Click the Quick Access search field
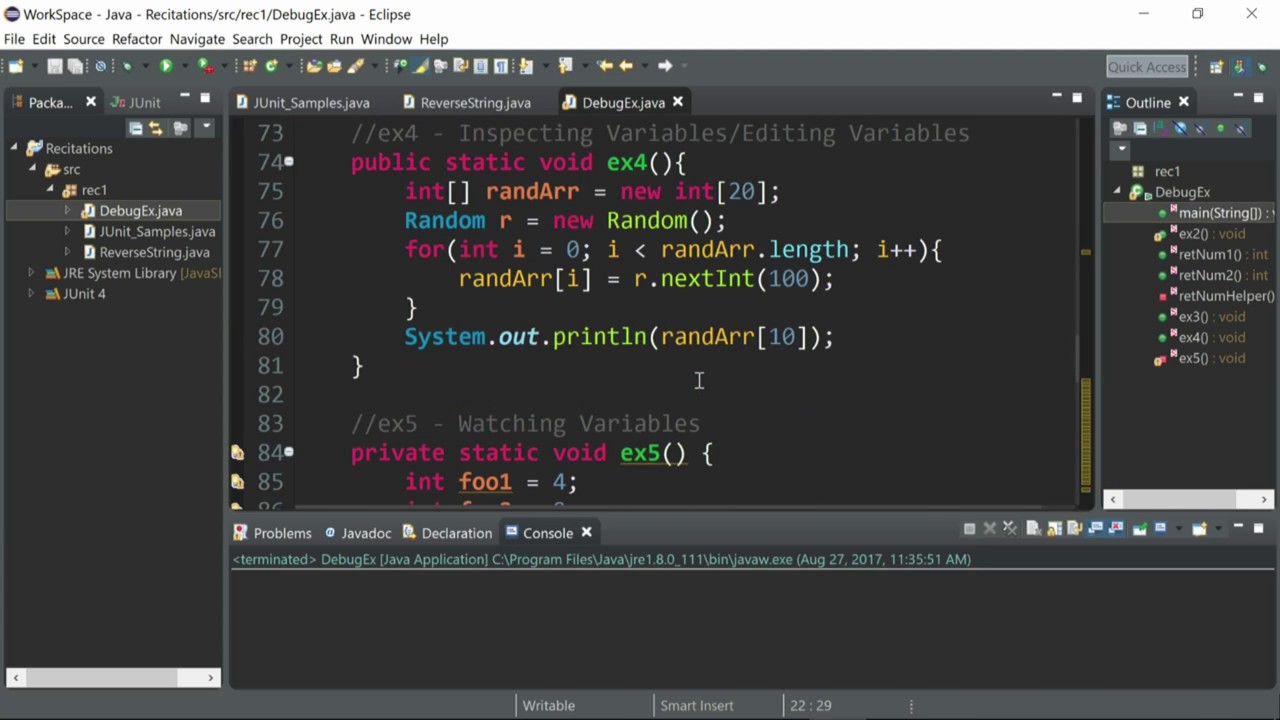Screen dimensions: 1280x720 (x=1147, y=67)
